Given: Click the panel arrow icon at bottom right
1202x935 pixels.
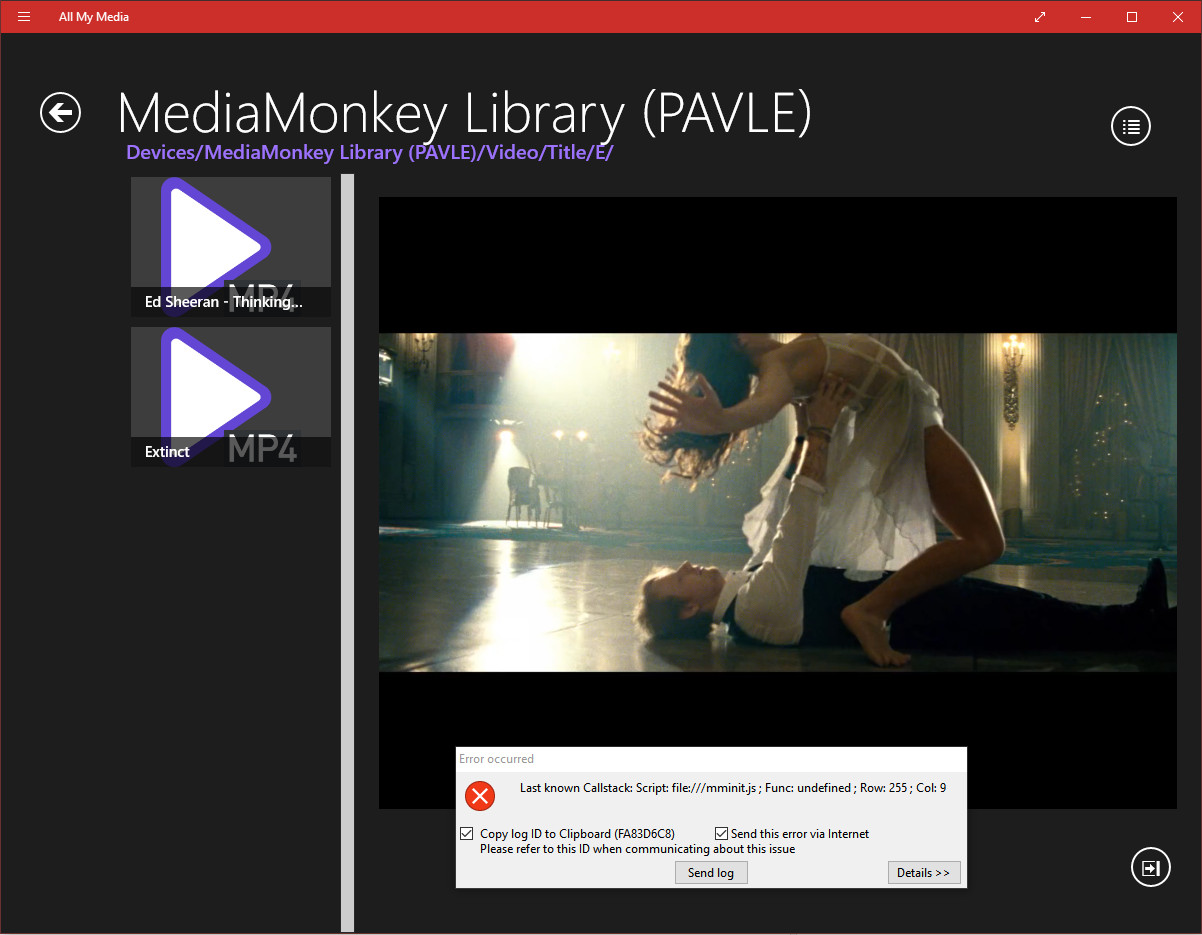Looking at the screenshot, I should point(1150,867).
